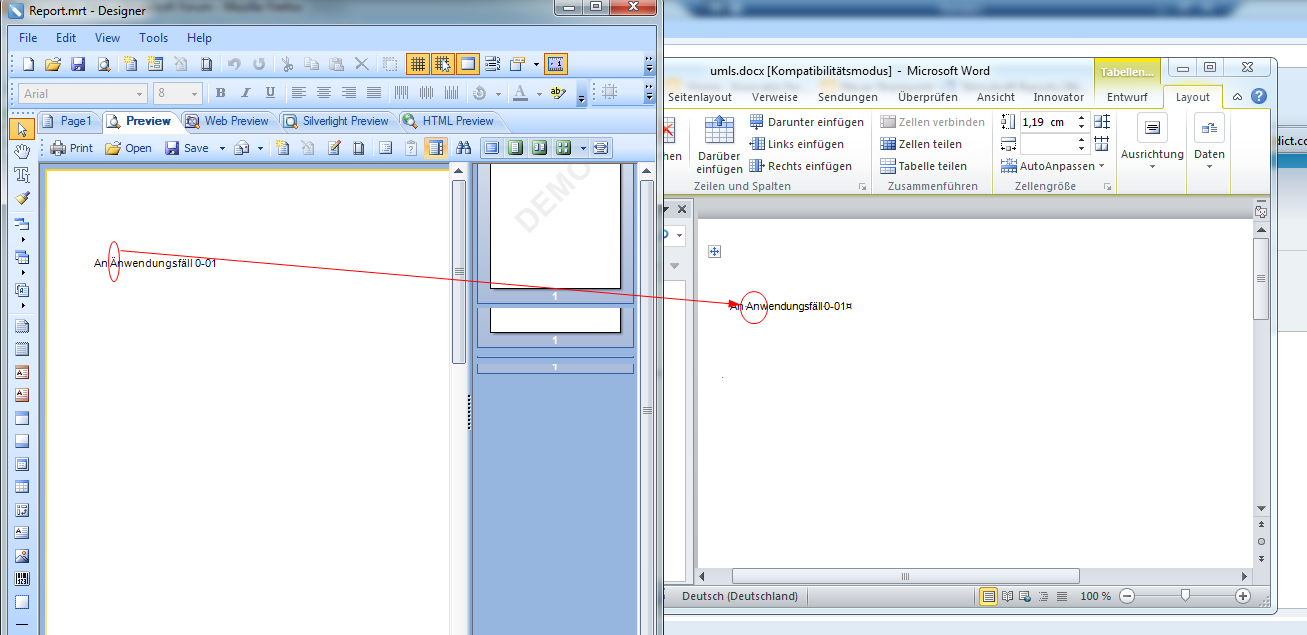The image size is (1307, 635).
Task: Open the File menu in Designer
Action: pyautogui.click(x=28, y=38)
